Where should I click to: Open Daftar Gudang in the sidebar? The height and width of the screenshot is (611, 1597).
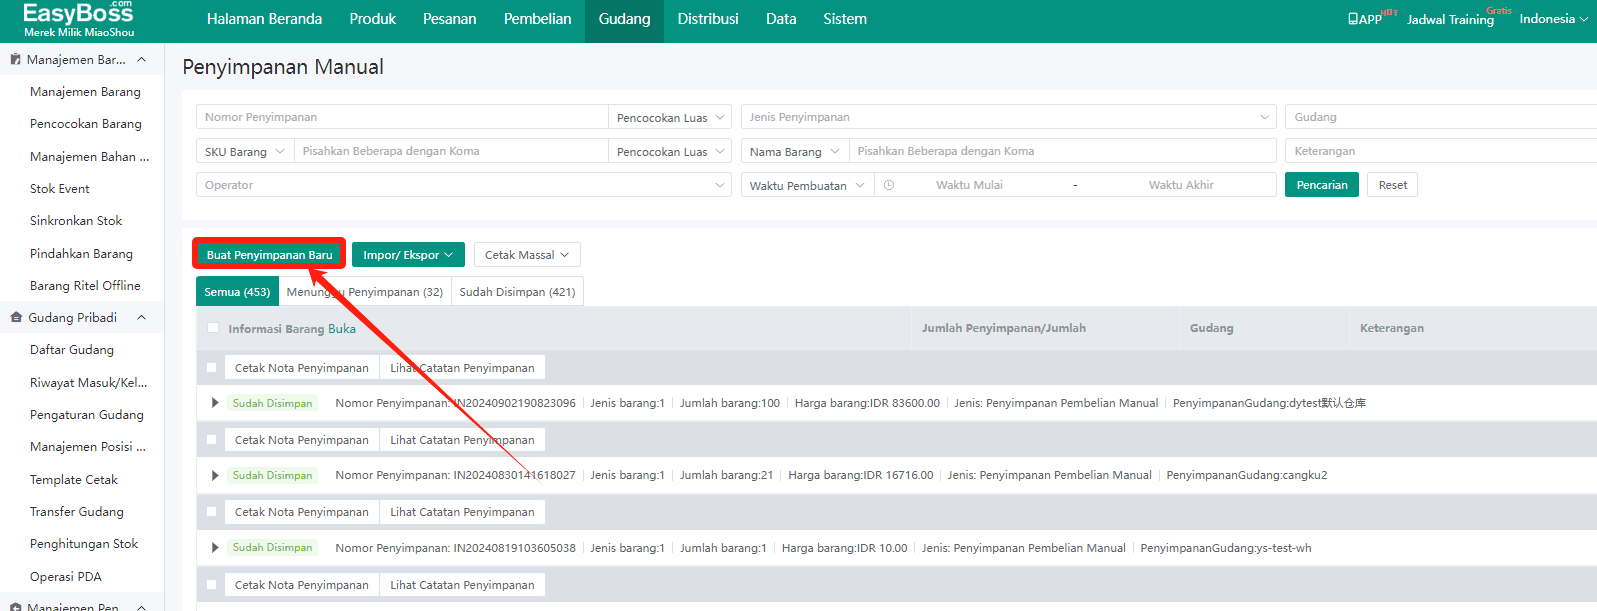point(72,350)
